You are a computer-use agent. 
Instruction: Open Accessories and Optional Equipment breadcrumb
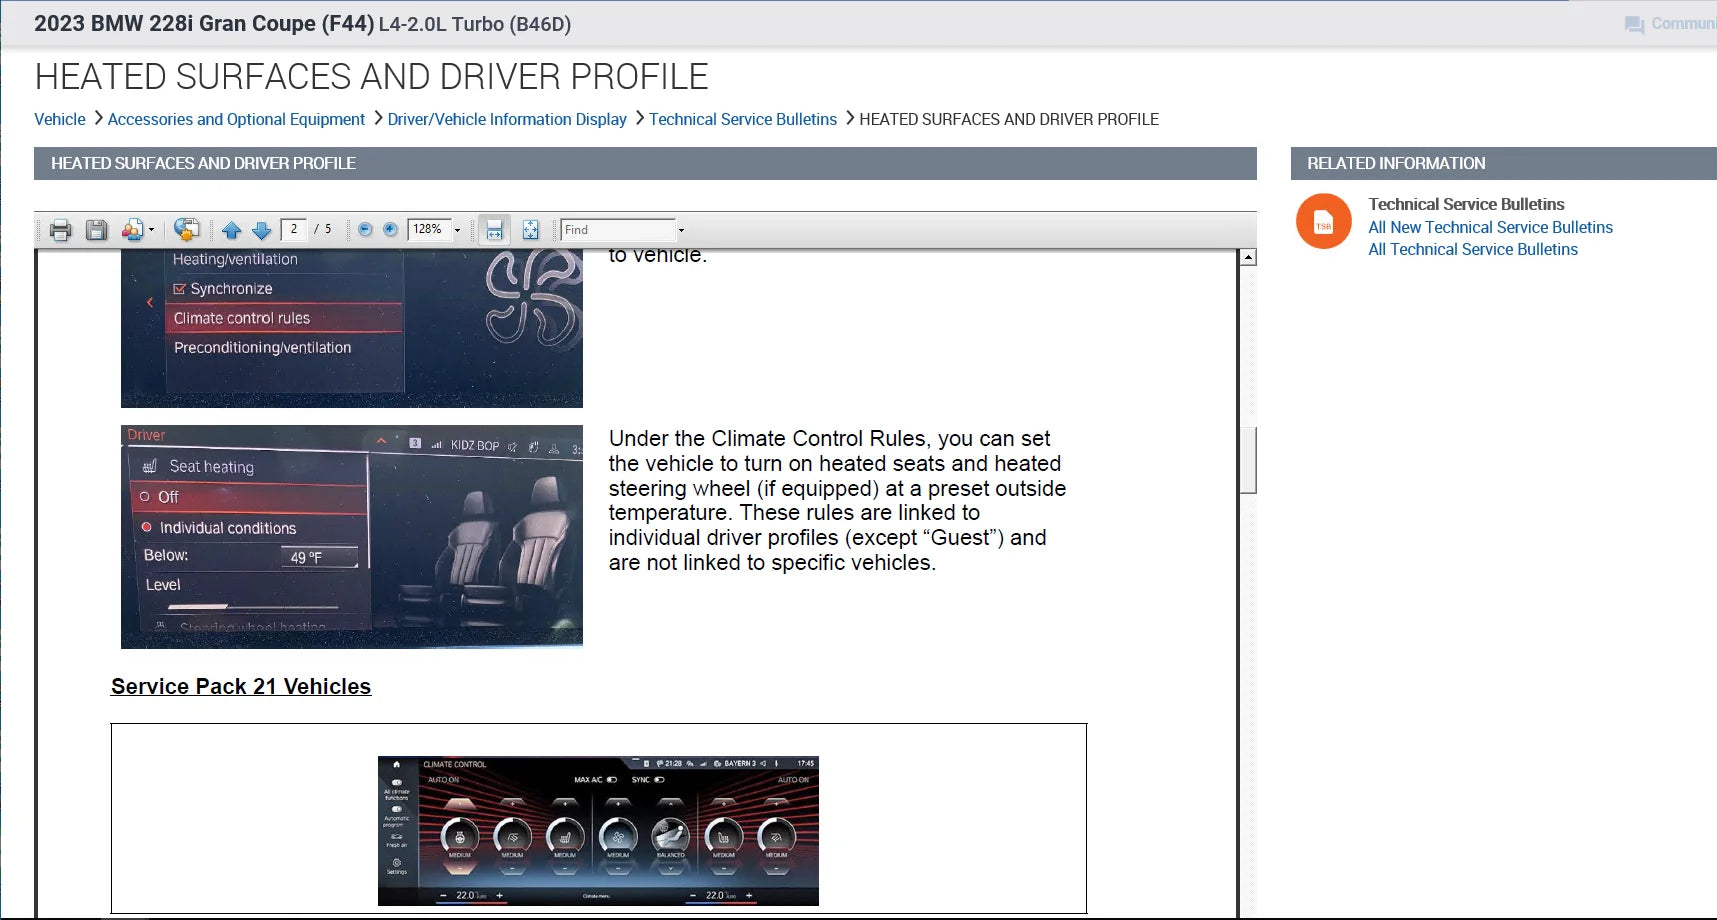coord(236,119)
